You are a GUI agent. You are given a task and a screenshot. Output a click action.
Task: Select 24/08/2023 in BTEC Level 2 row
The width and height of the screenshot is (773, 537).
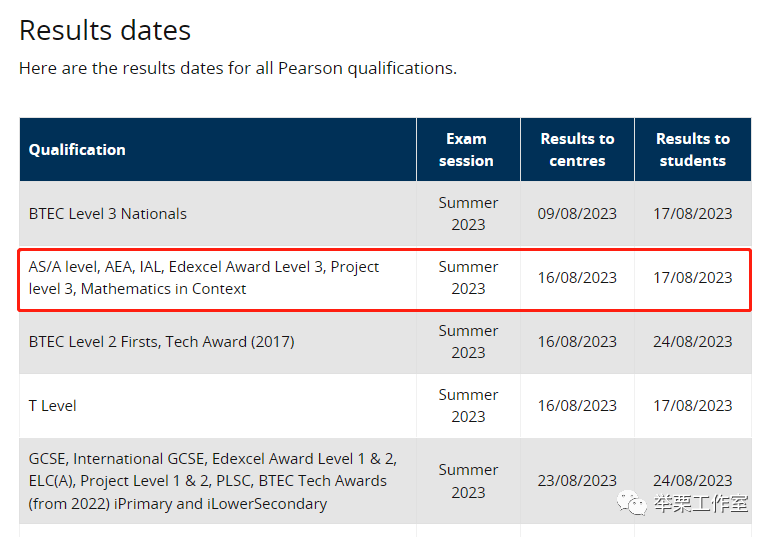(693, 342)
